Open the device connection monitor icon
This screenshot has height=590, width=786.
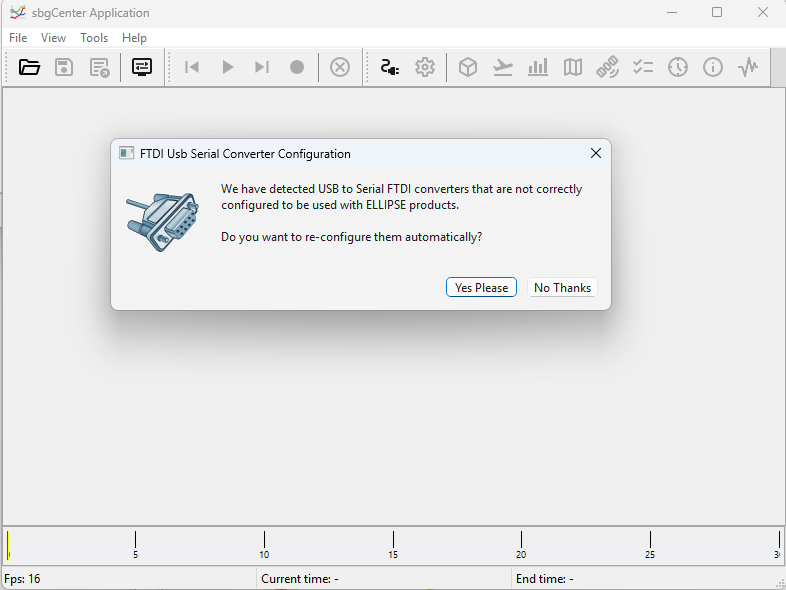(142, 67)
